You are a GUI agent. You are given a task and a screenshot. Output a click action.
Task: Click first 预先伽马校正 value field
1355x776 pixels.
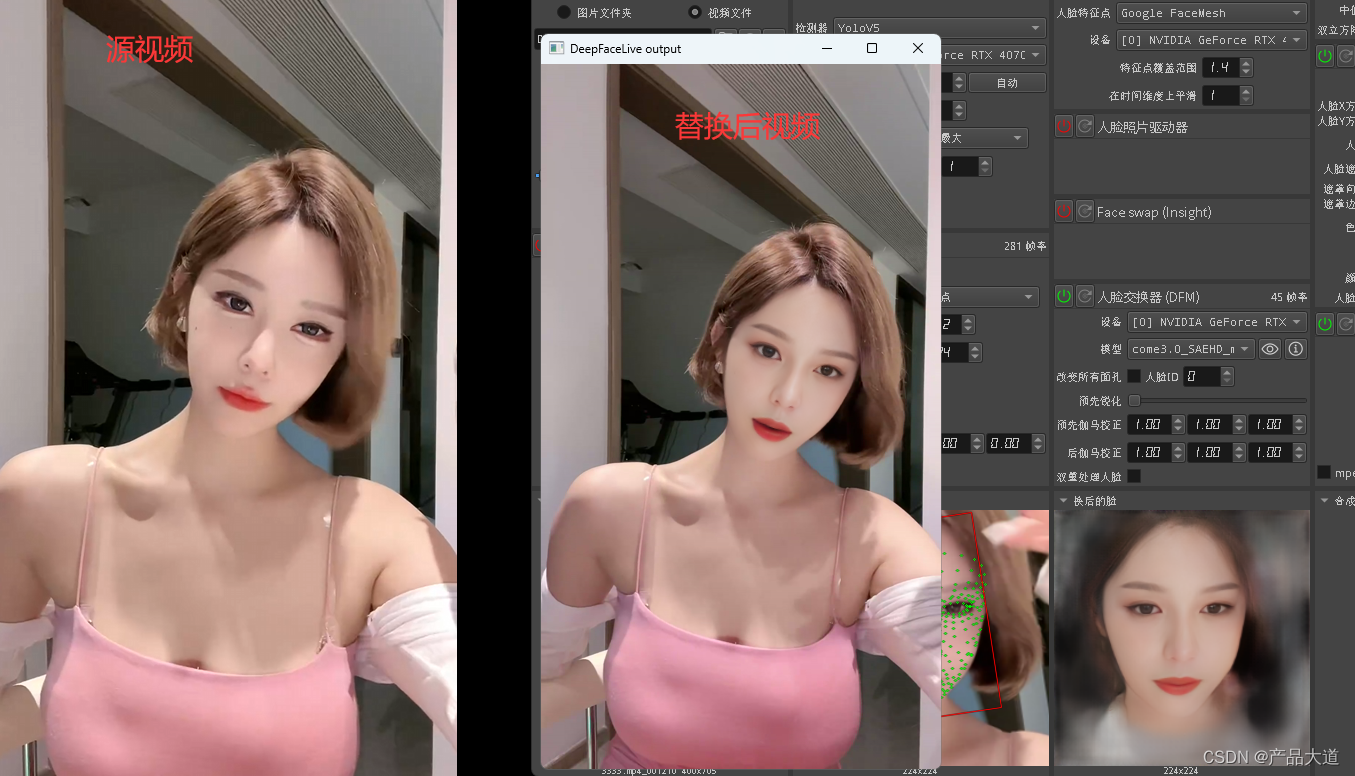click(x=1149, y=424)
